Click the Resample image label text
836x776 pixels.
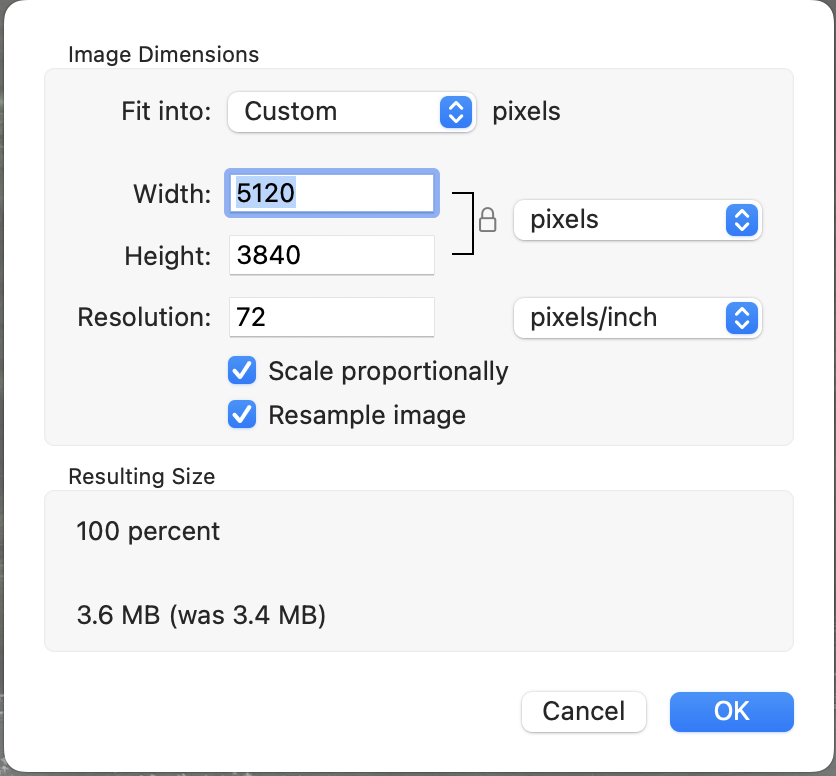pyautogui.click(x=367, y=414)
